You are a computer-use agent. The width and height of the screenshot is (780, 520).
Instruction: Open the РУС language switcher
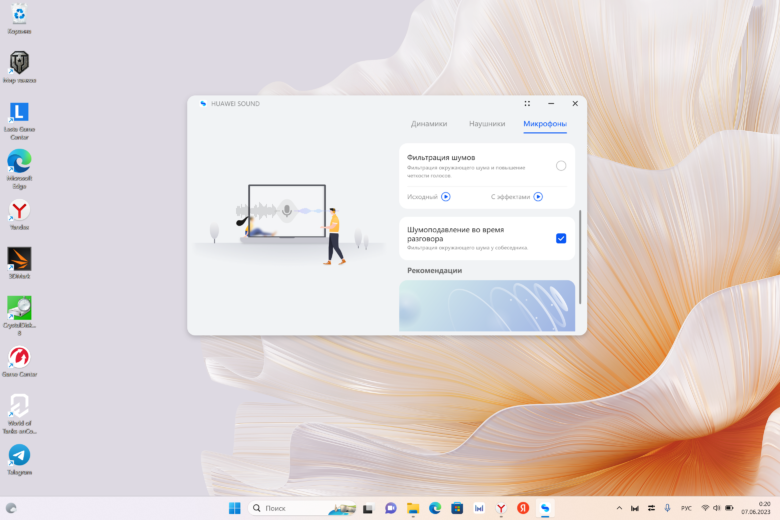click(x=686, y=508)
